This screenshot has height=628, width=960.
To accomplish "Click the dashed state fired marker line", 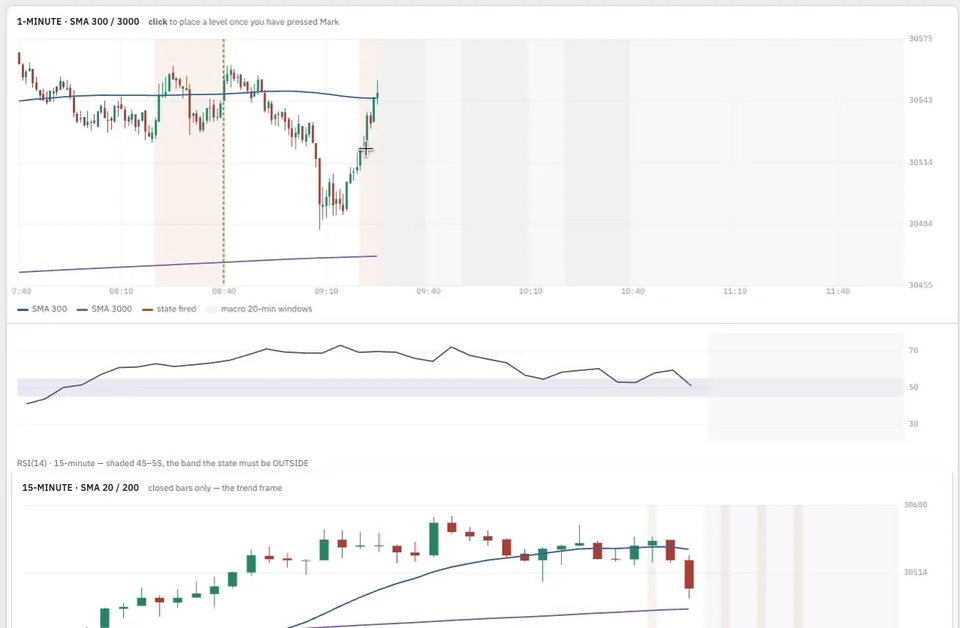I will coord(223,162).
